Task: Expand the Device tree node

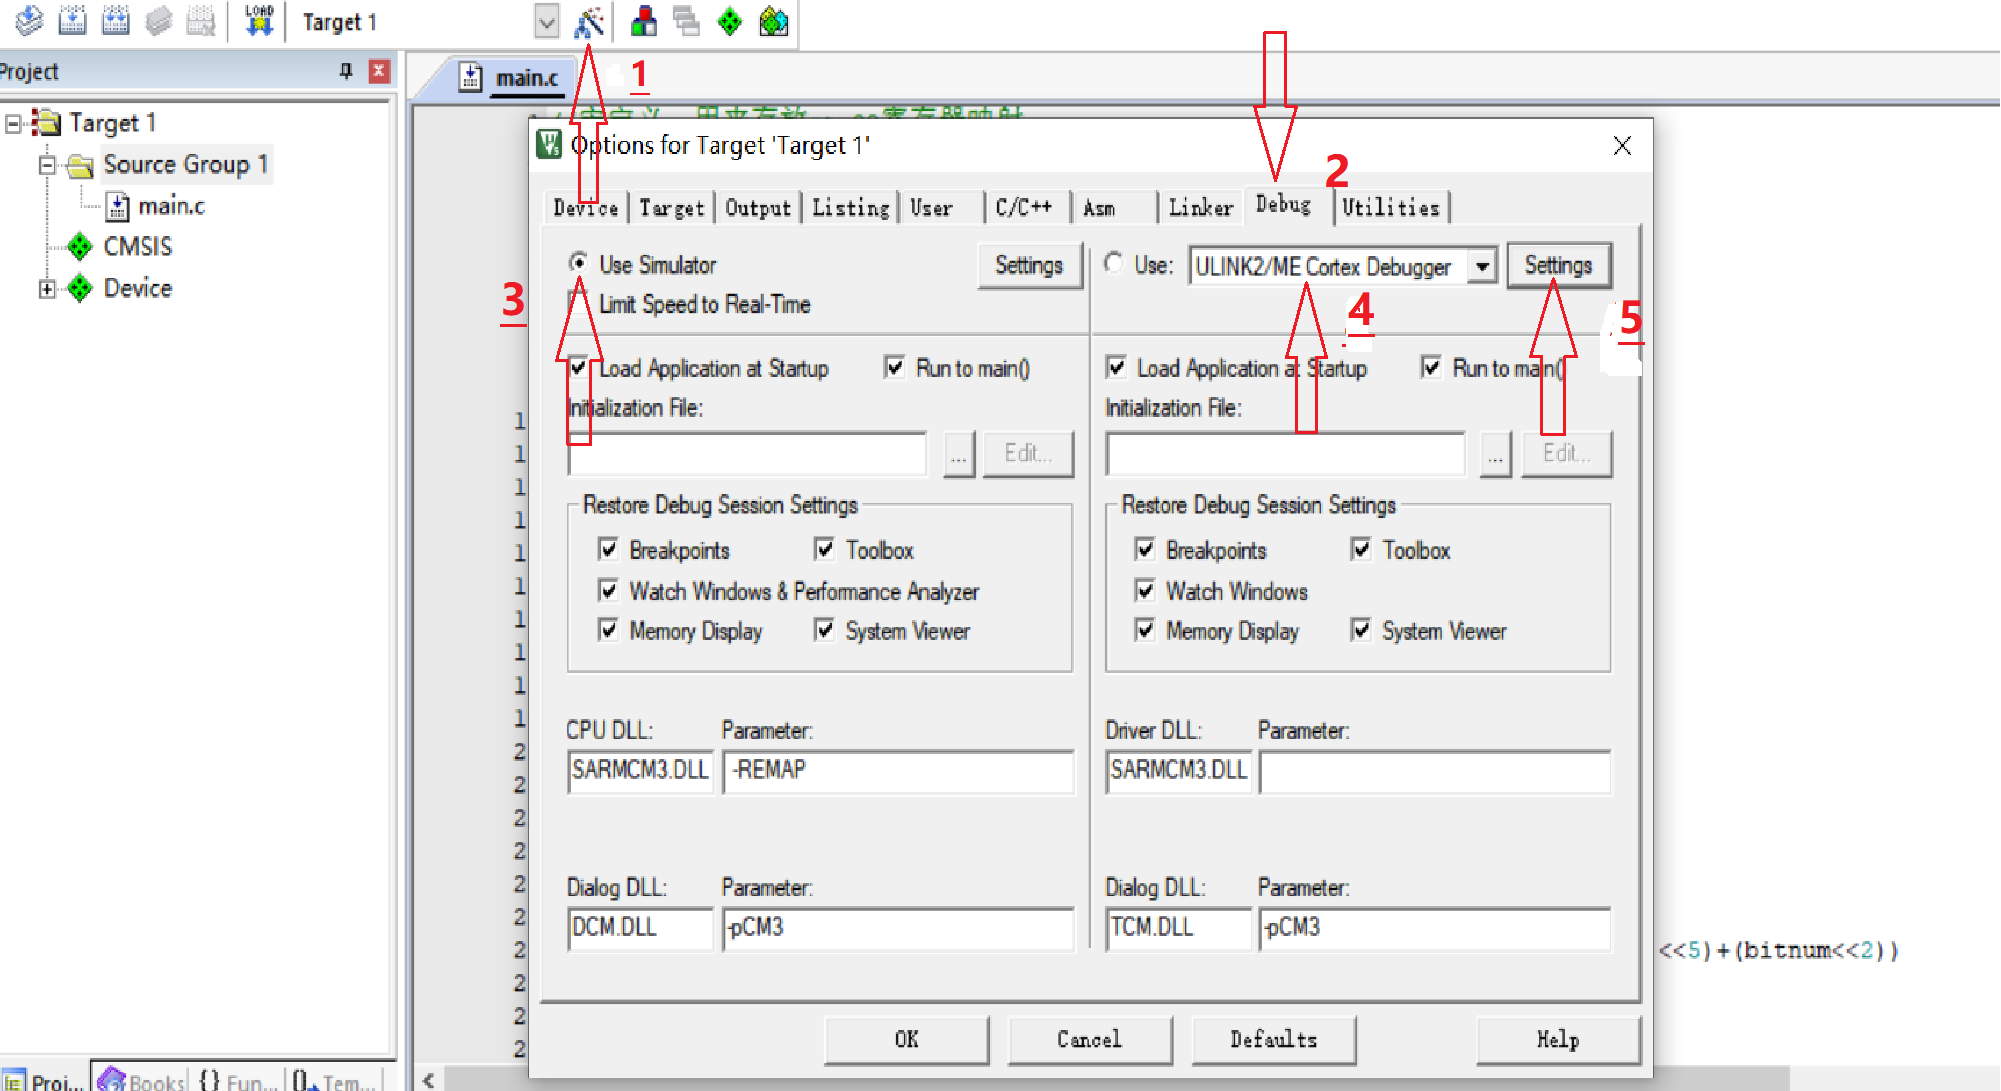Action: [x=46, y=289]
